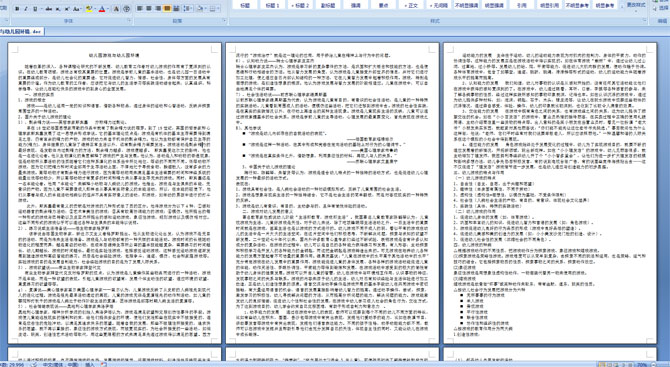Select the highlighted justify alignment icon

(x=167, y=9)
